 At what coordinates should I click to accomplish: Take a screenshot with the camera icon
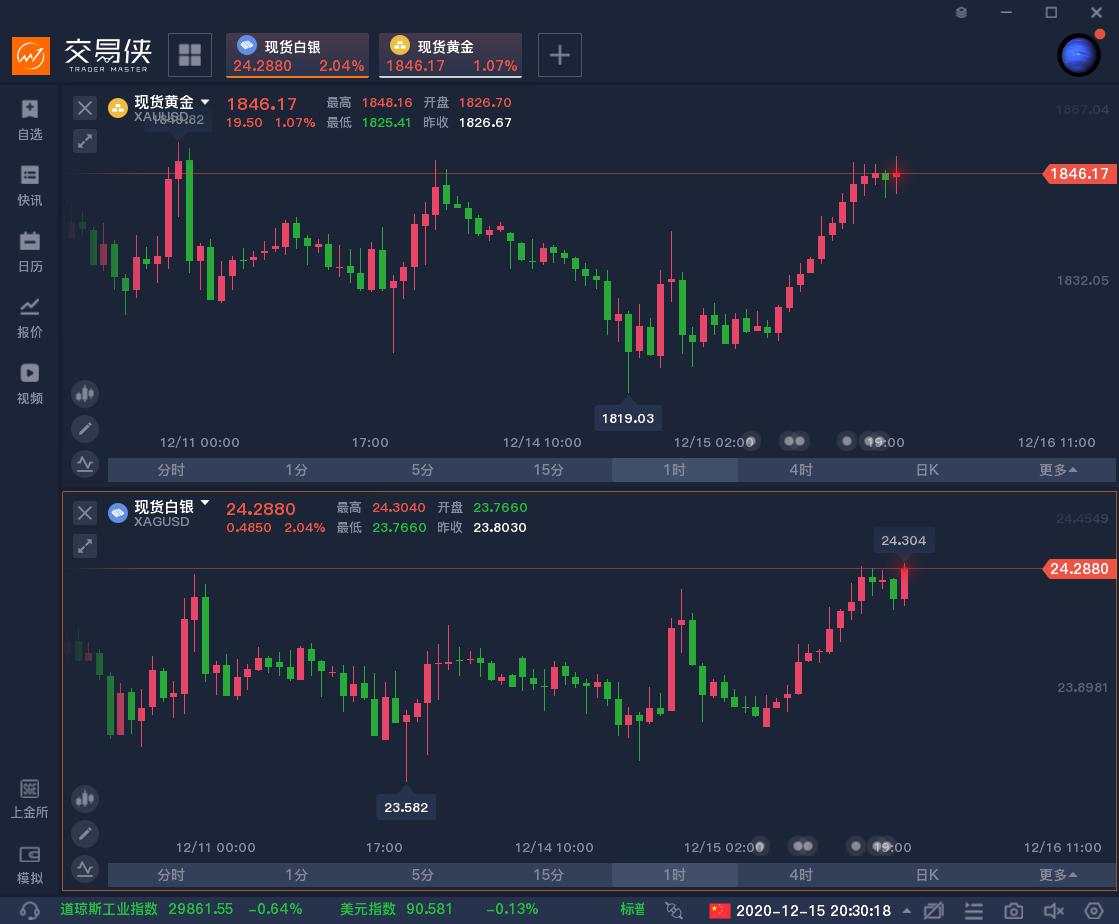tap(1013, 910)
